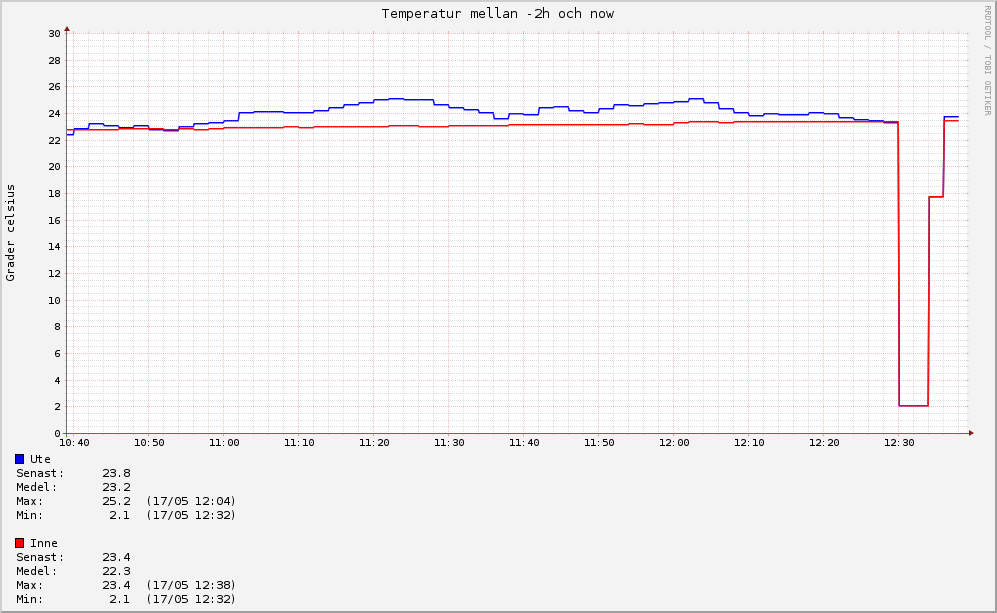The image size is (997, 613).
Task: Click the vertical 'Grader celsius' axis label
Action: pos(11,232)
